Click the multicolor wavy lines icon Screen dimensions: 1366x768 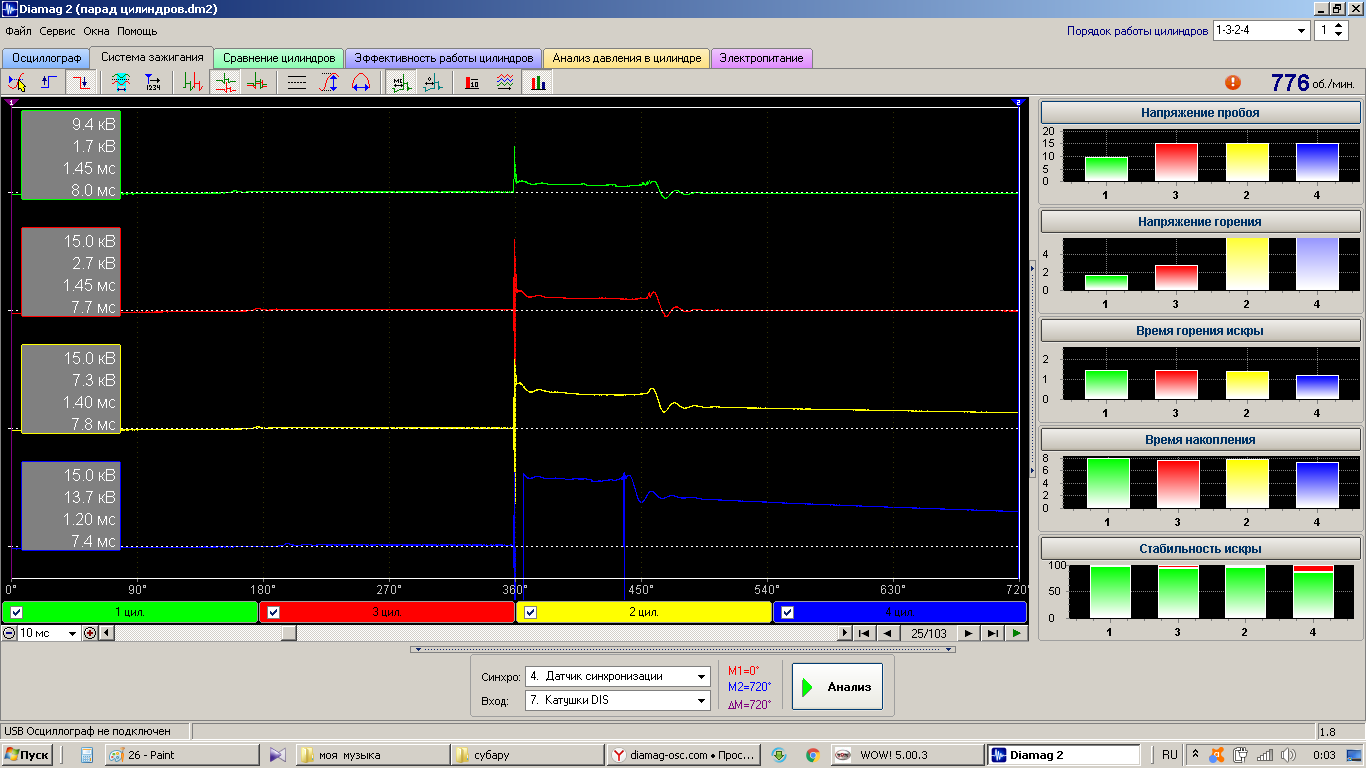click(x=505, y=83)
